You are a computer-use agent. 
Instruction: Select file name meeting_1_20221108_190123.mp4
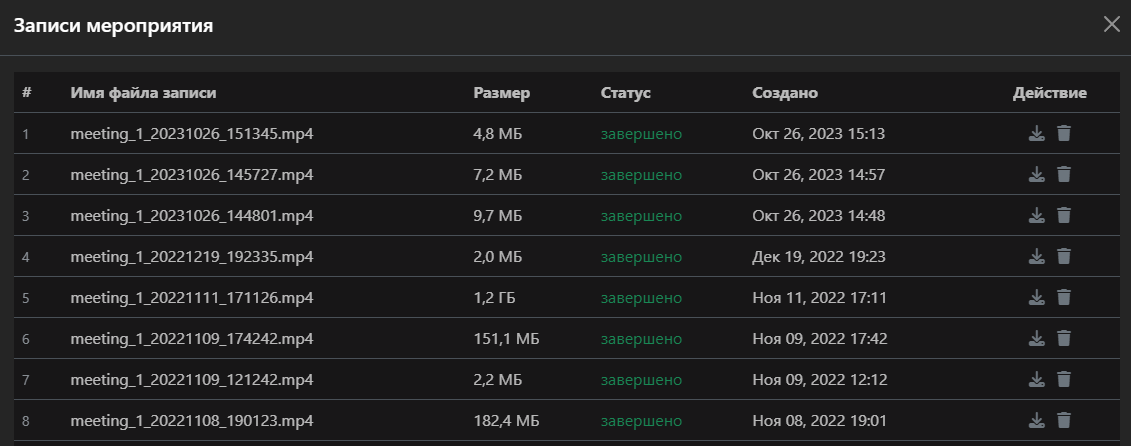click(192, 420)
